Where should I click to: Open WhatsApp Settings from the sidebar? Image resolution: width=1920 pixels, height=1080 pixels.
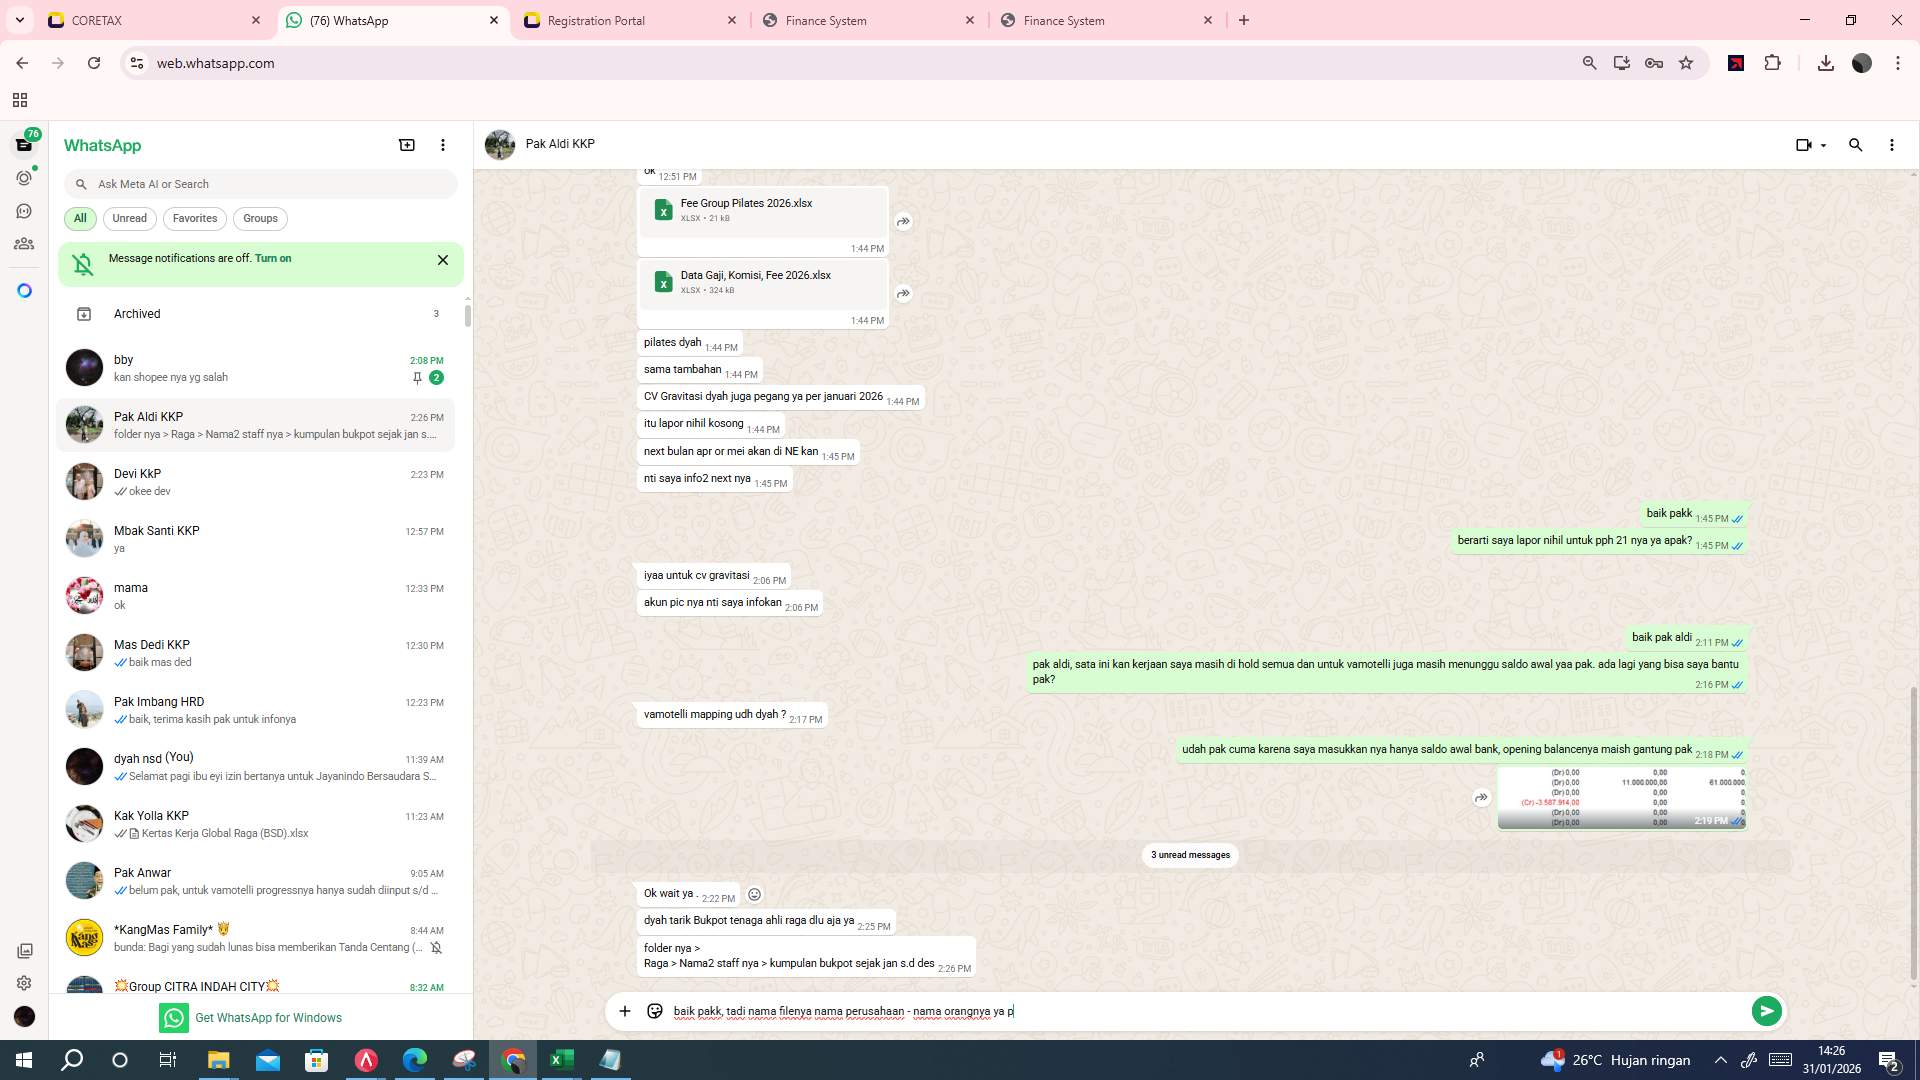tap(24, 983)
